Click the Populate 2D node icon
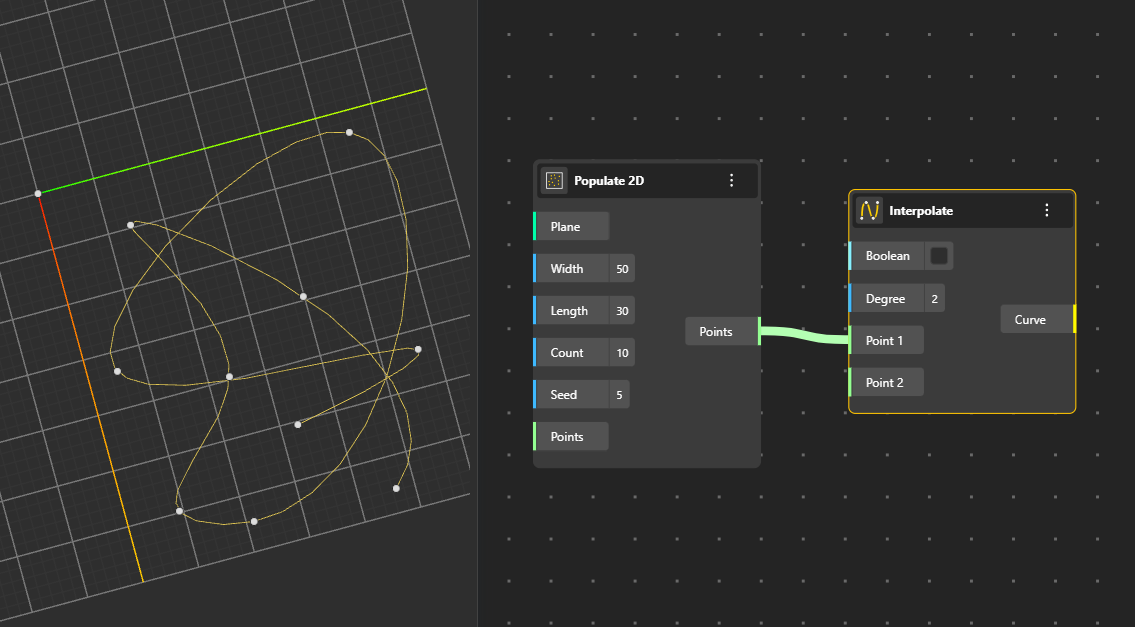 click(554, 180)
